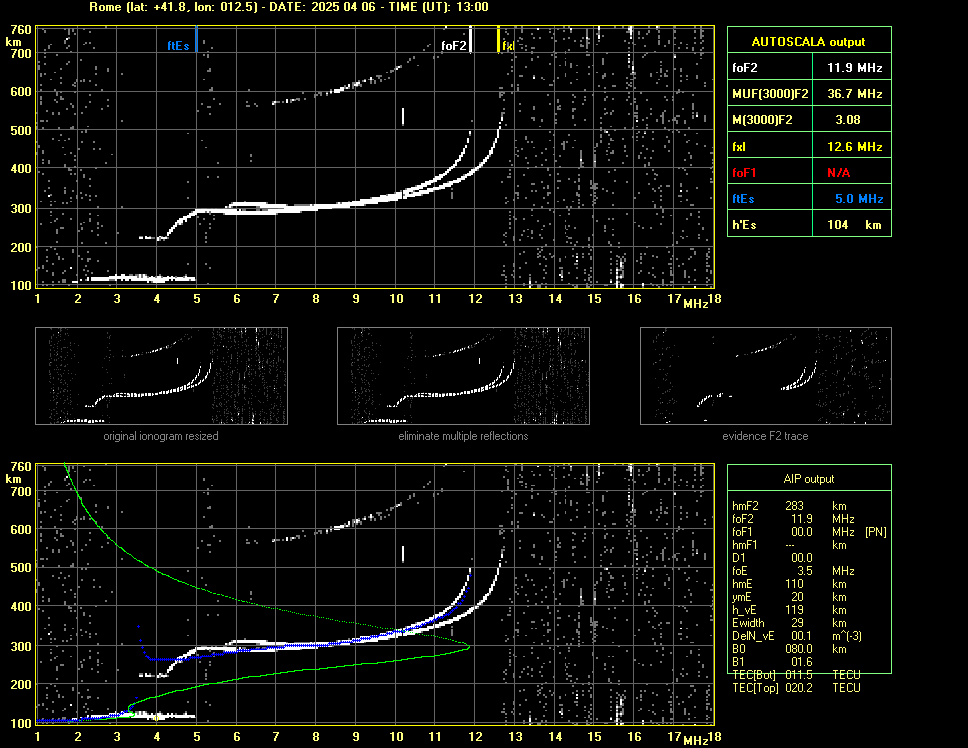Click the Ewidth 29 km row
968x748 pixels.
pos(790,622)
